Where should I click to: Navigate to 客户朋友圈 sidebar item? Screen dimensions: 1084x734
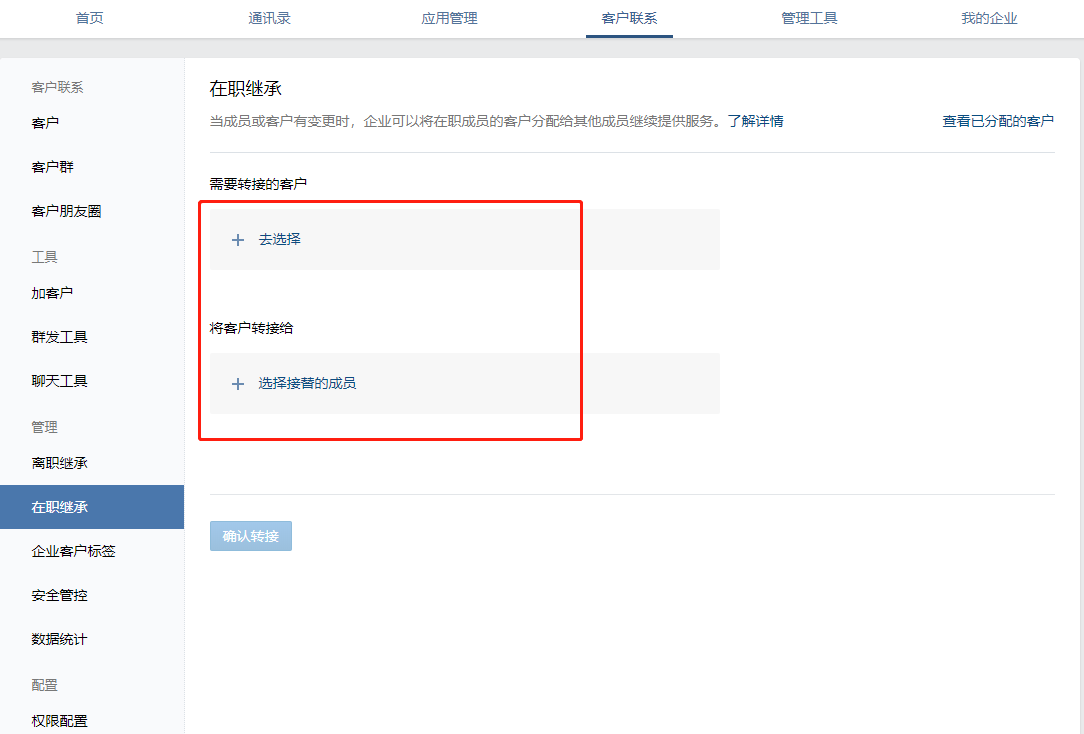click(x=66, y=211)
